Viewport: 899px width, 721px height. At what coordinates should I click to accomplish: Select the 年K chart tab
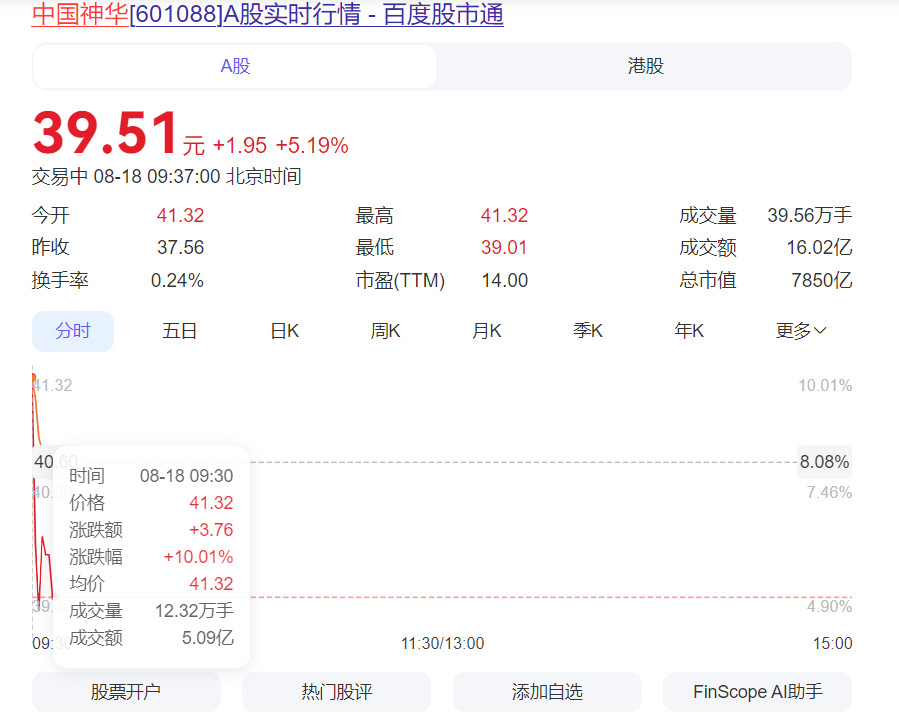pyautogui.click(x=689, y=331)
